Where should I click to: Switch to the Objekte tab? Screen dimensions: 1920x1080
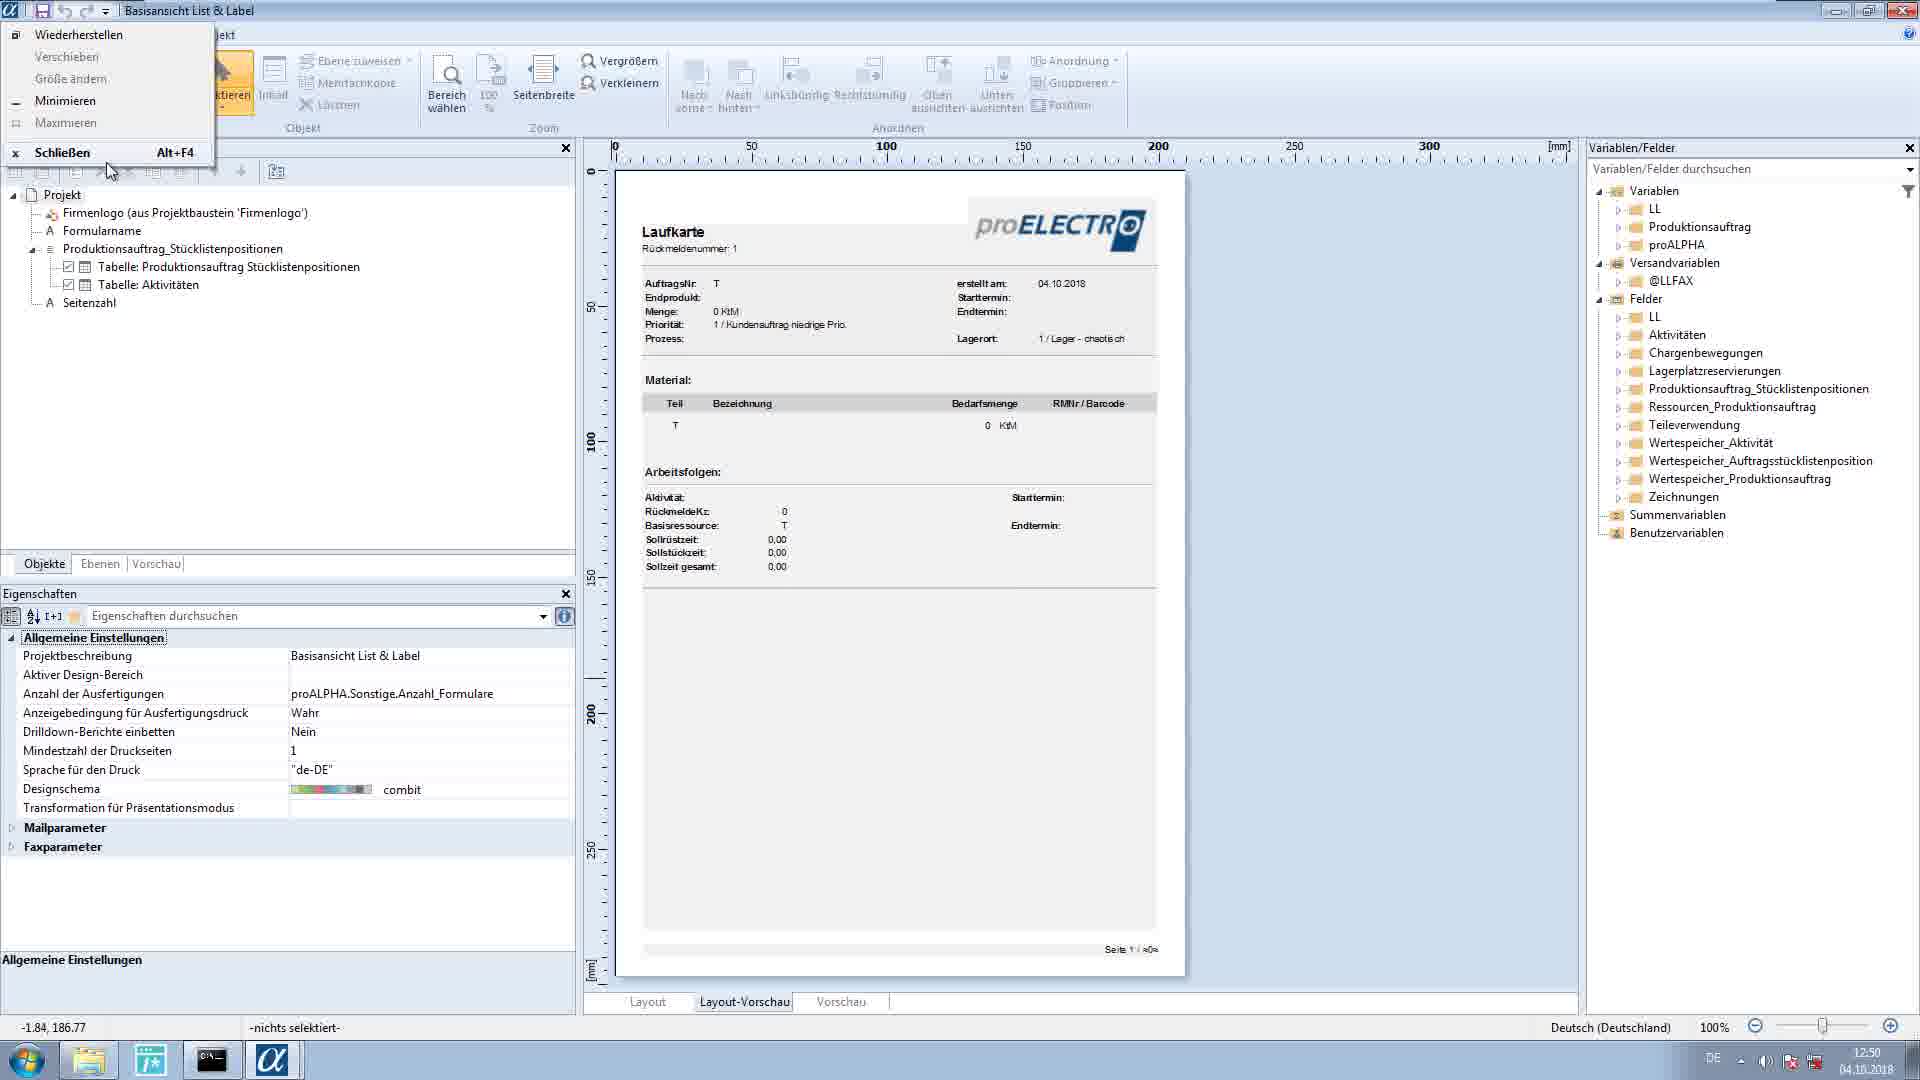click(x=44, y=564)
